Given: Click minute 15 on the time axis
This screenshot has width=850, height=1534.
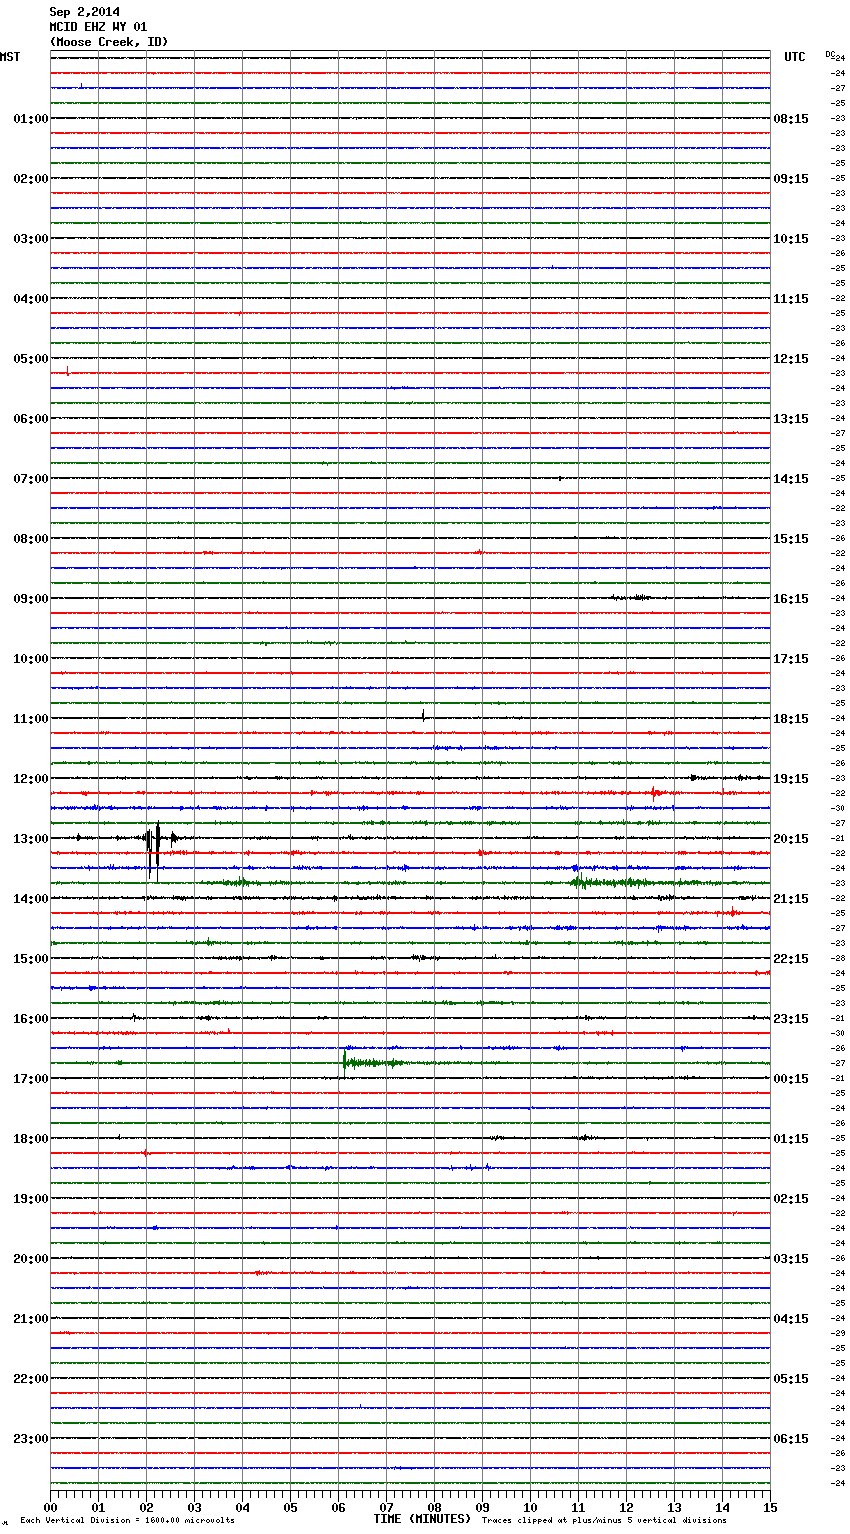Looking at the screenshot, I should point(770,1507).
